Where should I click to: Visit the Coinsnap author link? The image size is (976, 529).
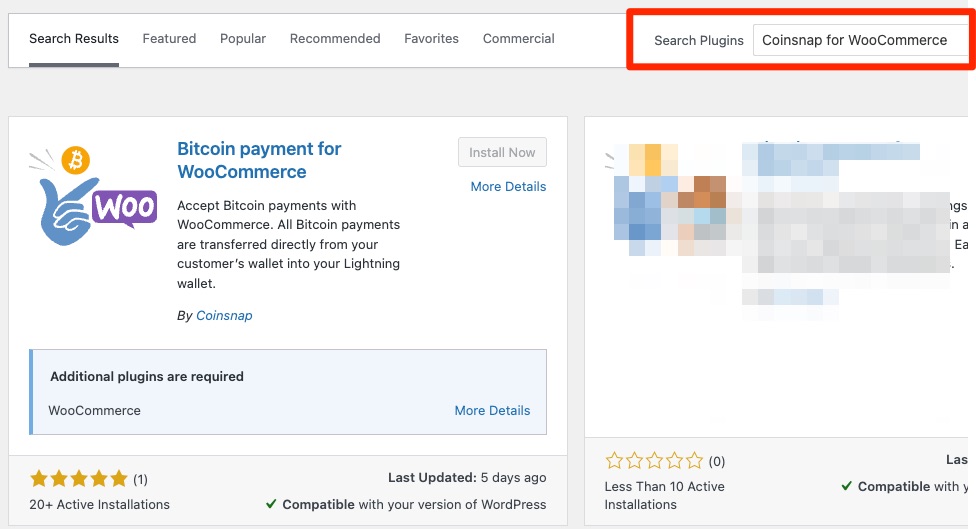224,316
